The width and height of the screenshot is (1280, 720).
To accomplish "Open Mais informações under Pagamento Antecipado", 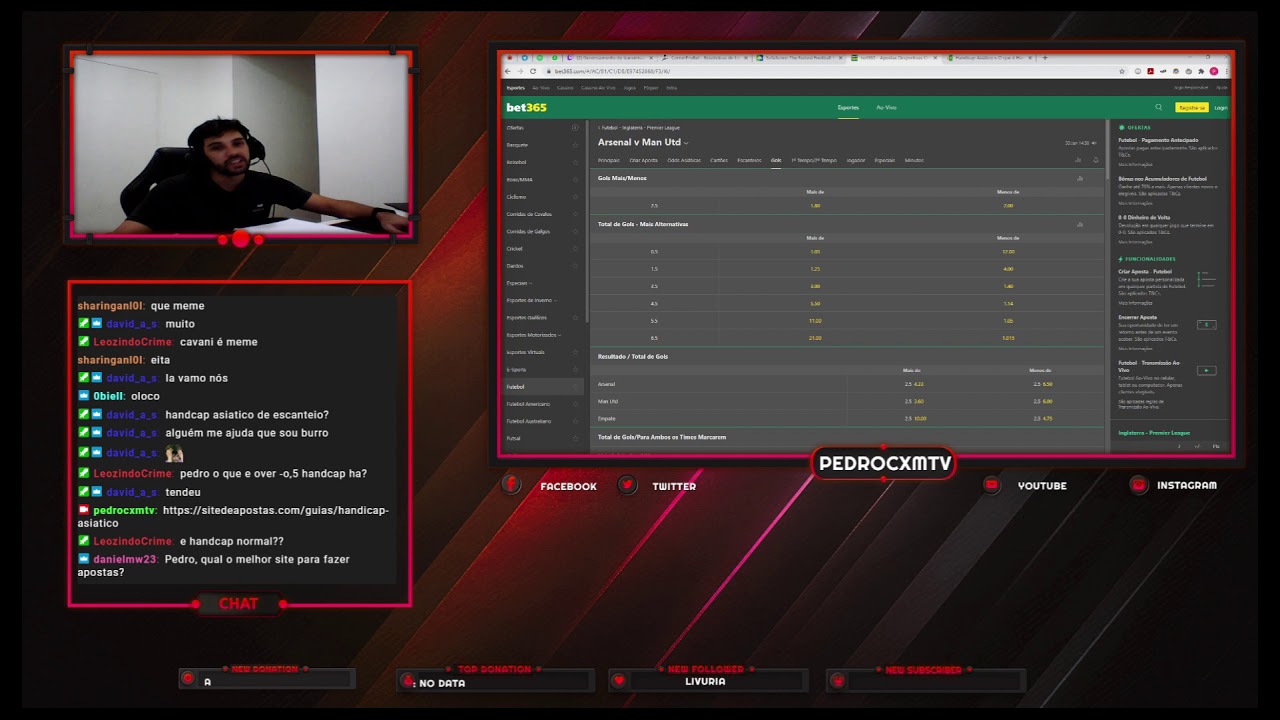I will coord(1136,165).
